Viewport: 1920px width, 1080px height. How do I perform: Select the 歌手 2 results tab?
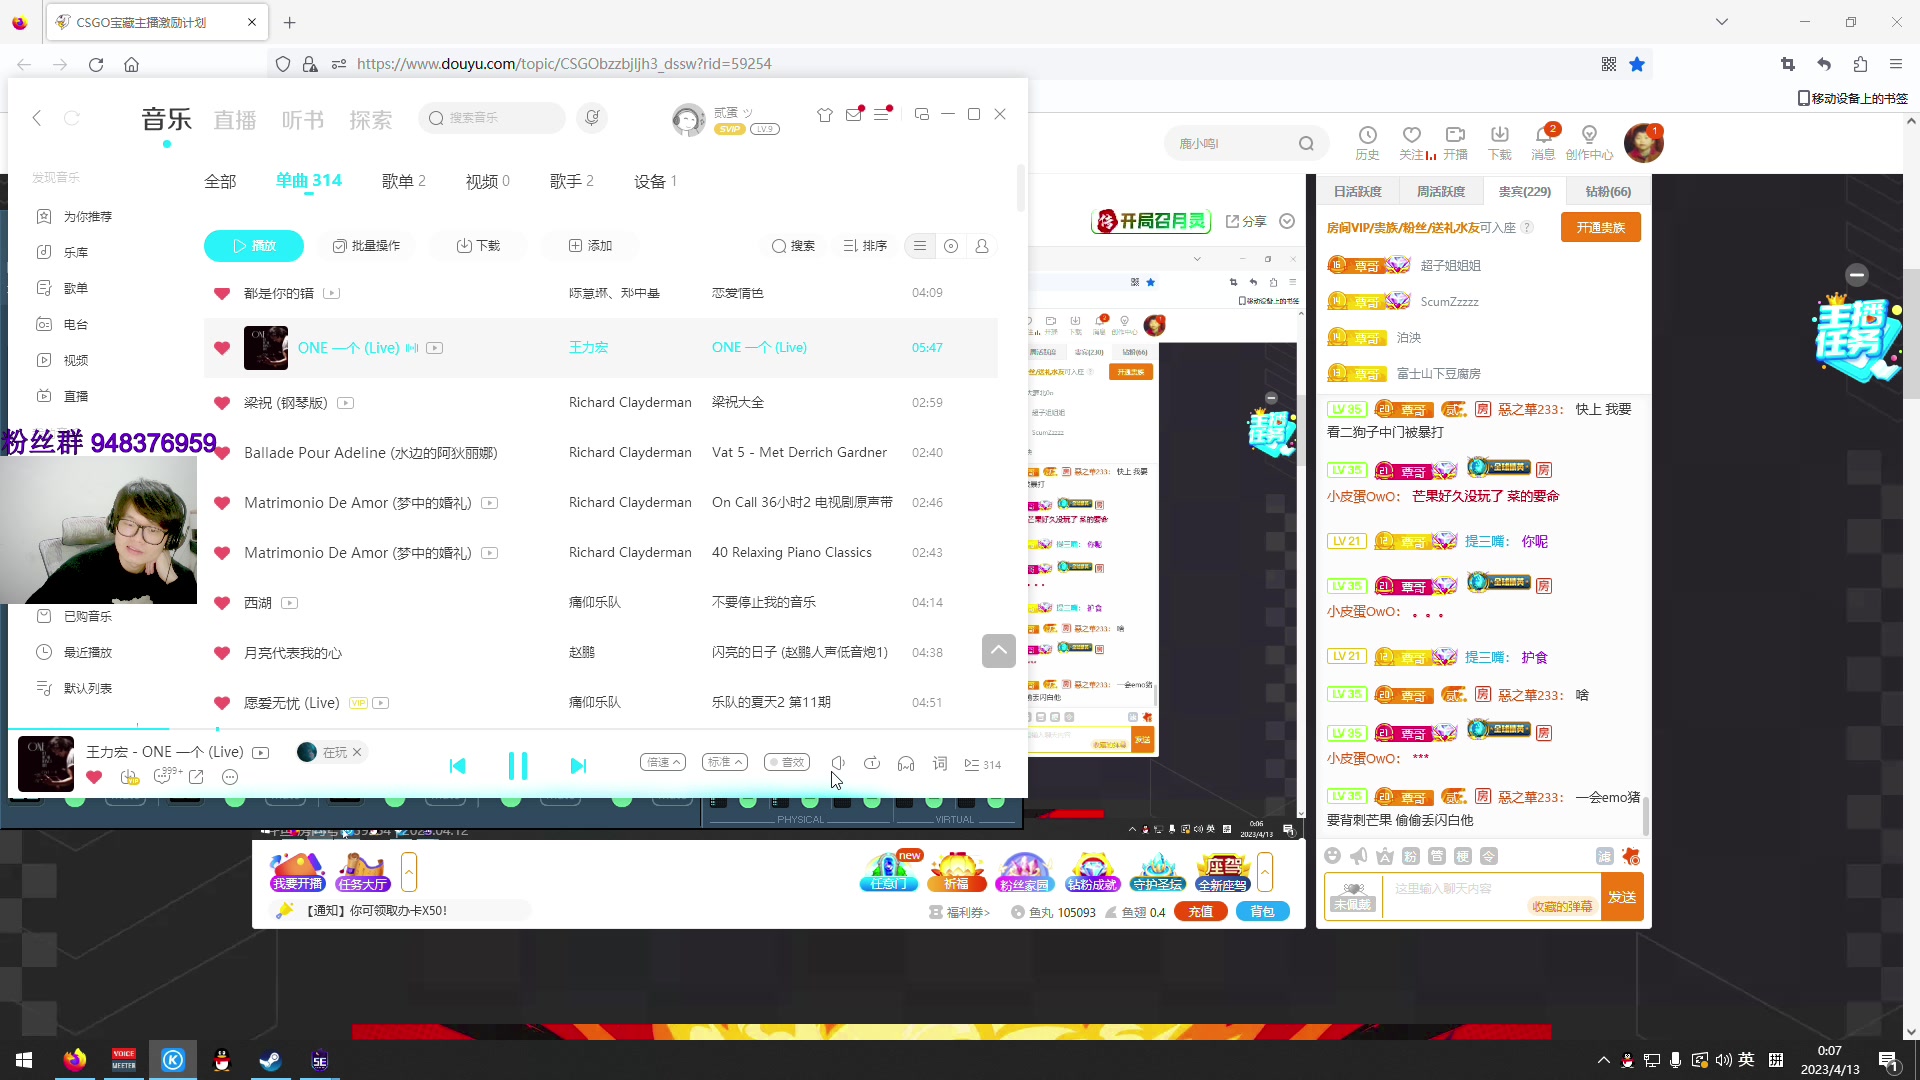click(x=572, y=181)
